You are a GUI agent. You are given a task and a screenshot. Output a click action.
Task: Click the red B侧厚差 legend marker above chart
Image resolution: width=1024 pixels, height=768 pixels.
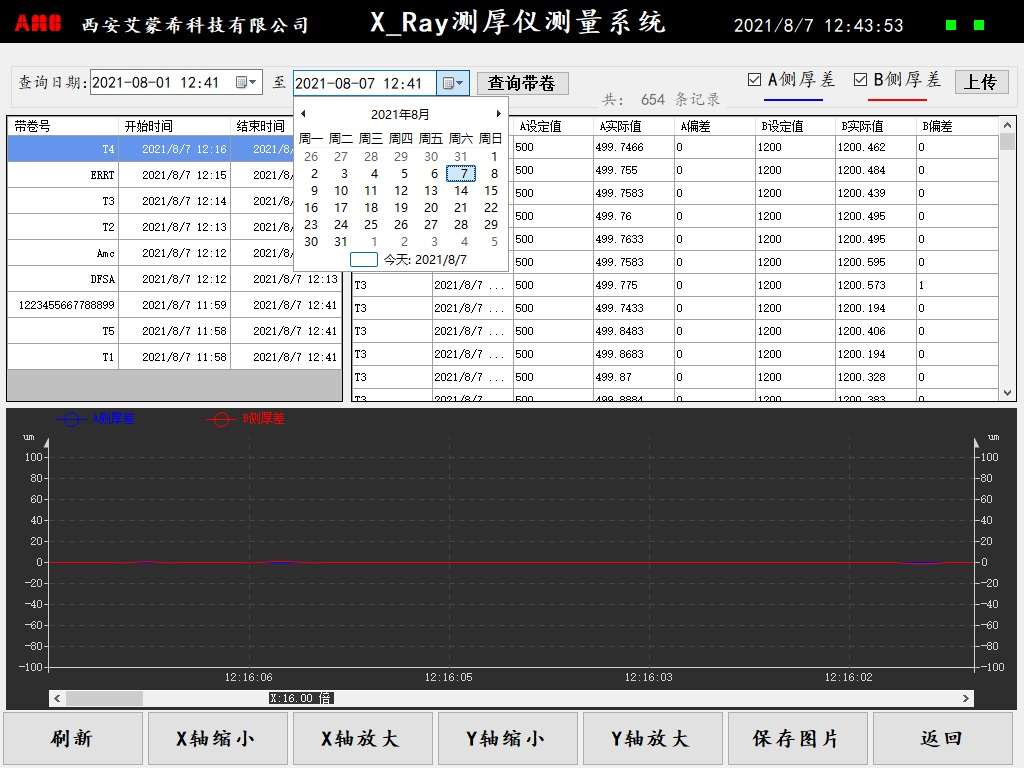pyautogui.click(x=221, y=419)
